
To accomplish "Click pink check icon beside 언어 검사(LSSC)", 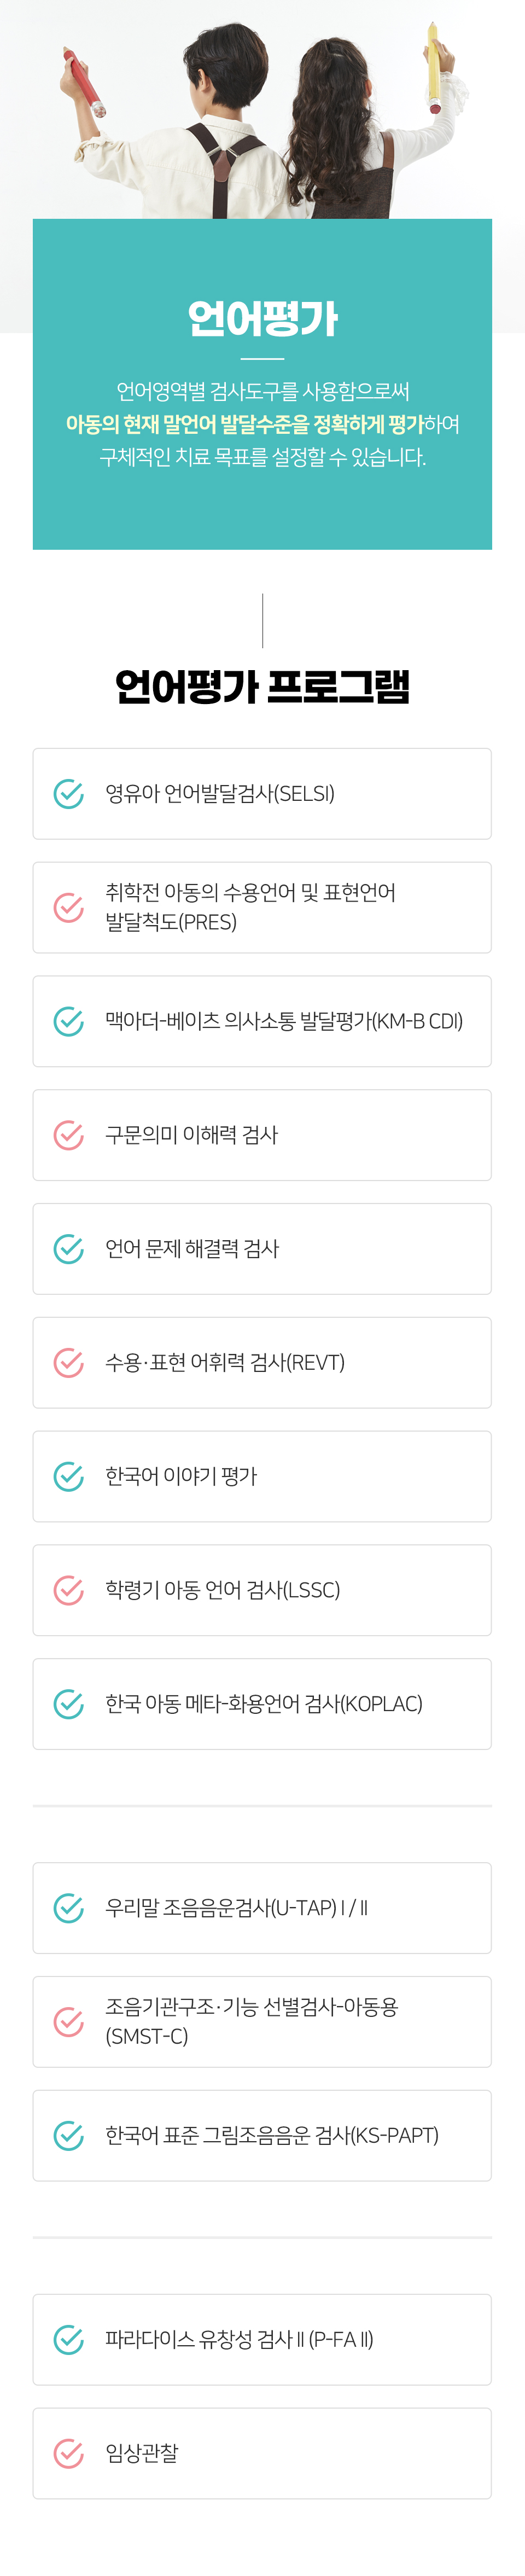I will click(68, 1590).
